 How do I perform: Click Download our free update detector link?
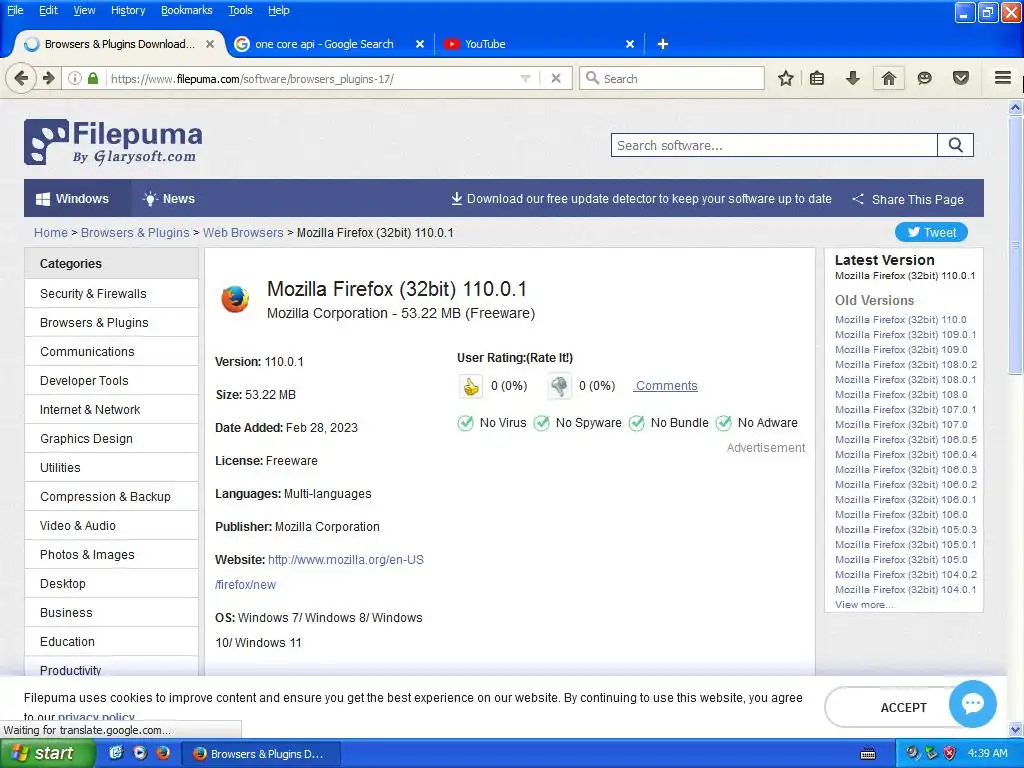[x=641, y=199]
